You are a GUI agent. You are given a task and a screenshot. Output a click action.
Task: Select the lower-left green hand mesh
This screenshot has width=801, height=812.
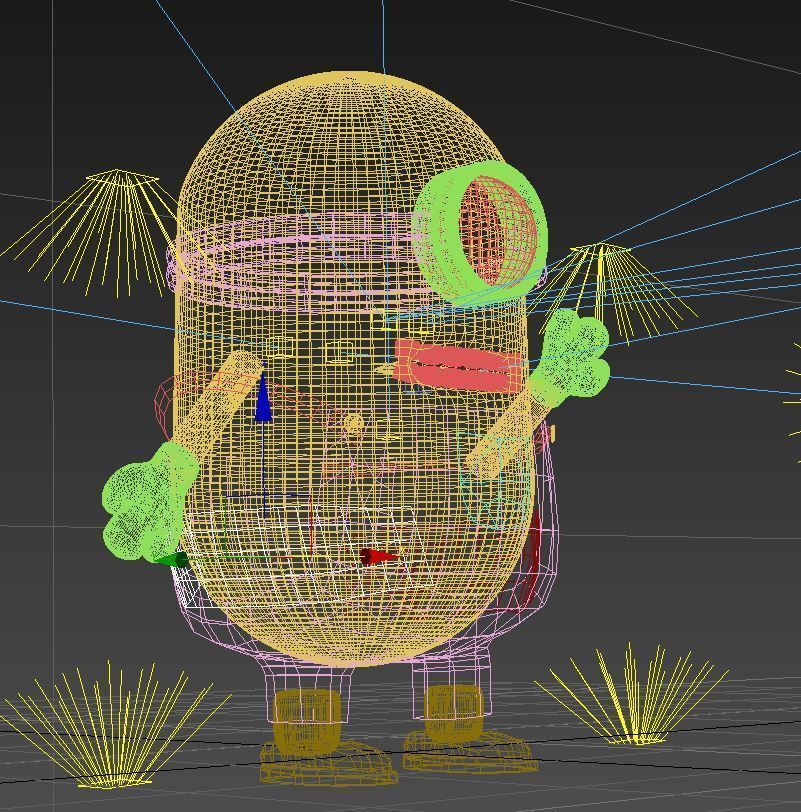click(x=148, y=501)
